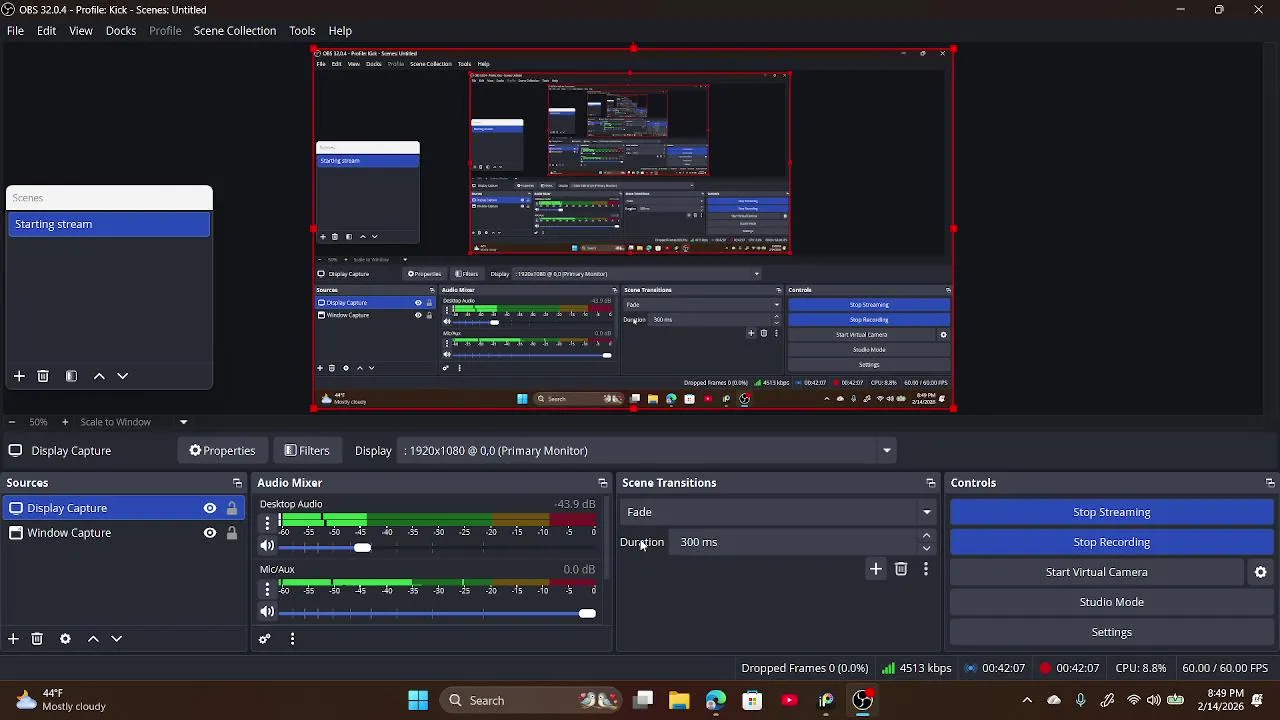Screen dimensions: 1280x720
Task: Open weather widget showing 44°F
Action: [x=60, y=700]
